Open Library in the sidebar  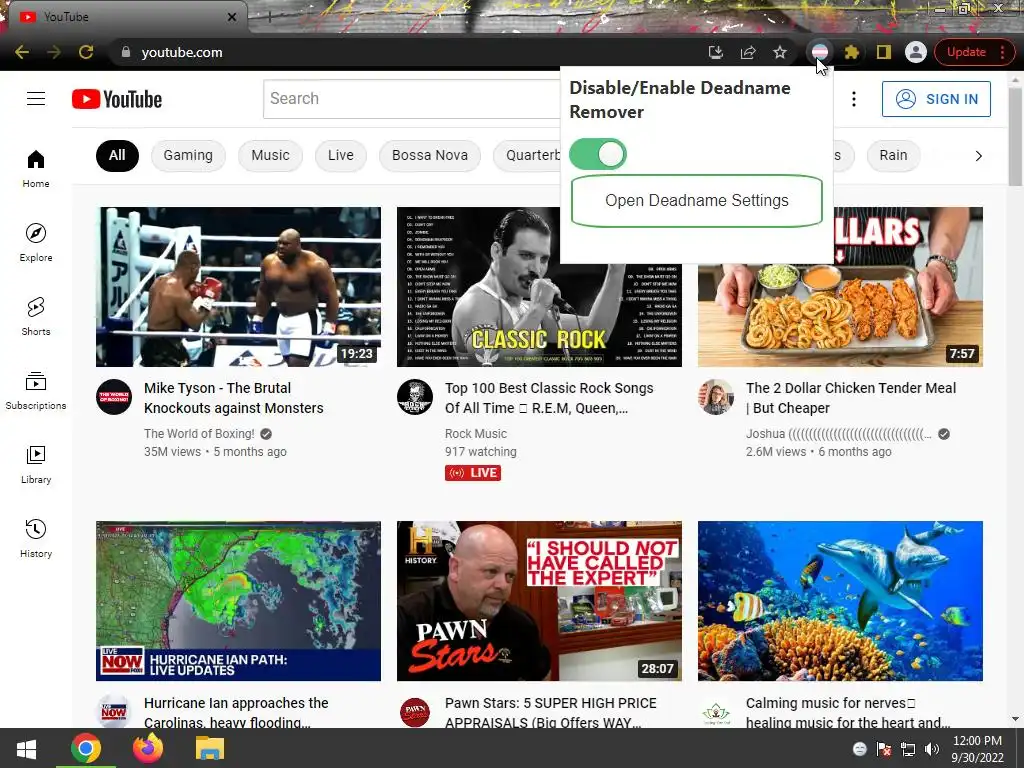(x=36, y=464)
